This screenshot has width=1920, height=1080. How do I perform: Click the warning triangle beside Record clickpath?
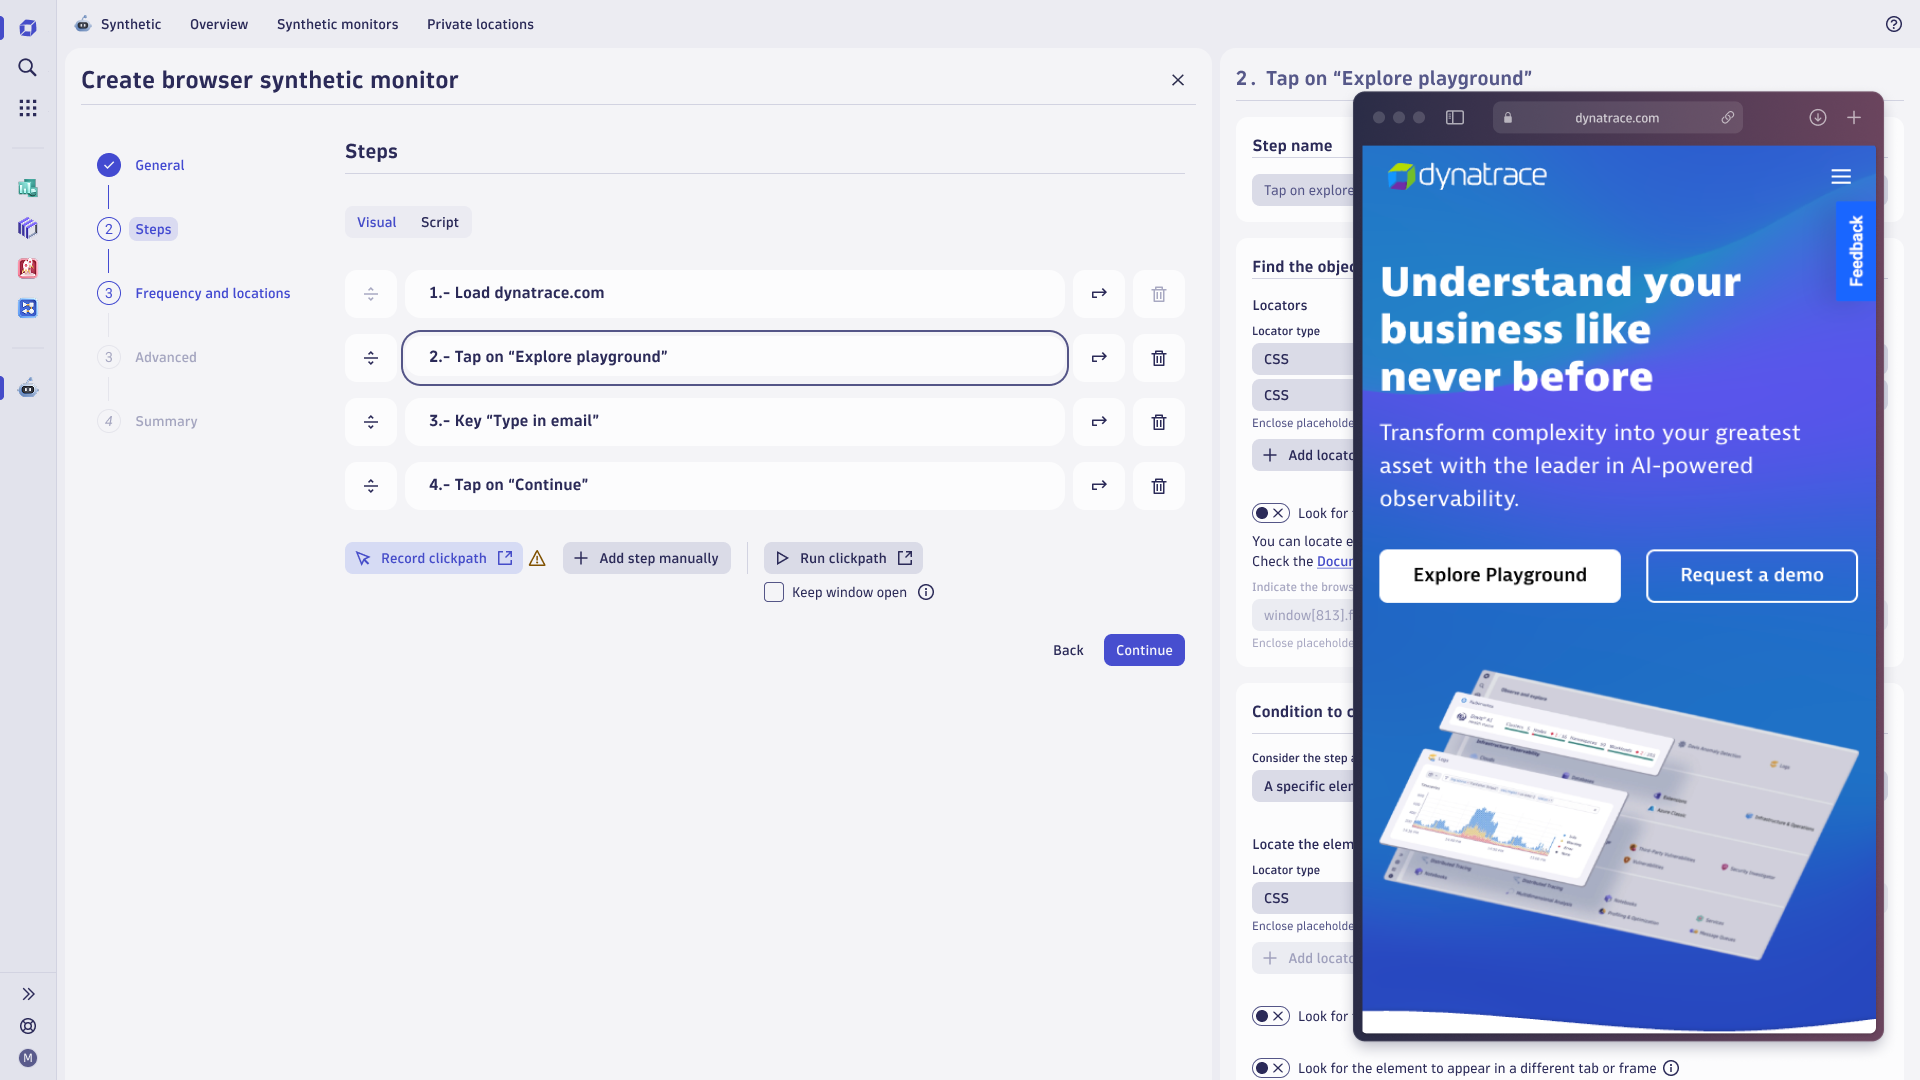537,558
